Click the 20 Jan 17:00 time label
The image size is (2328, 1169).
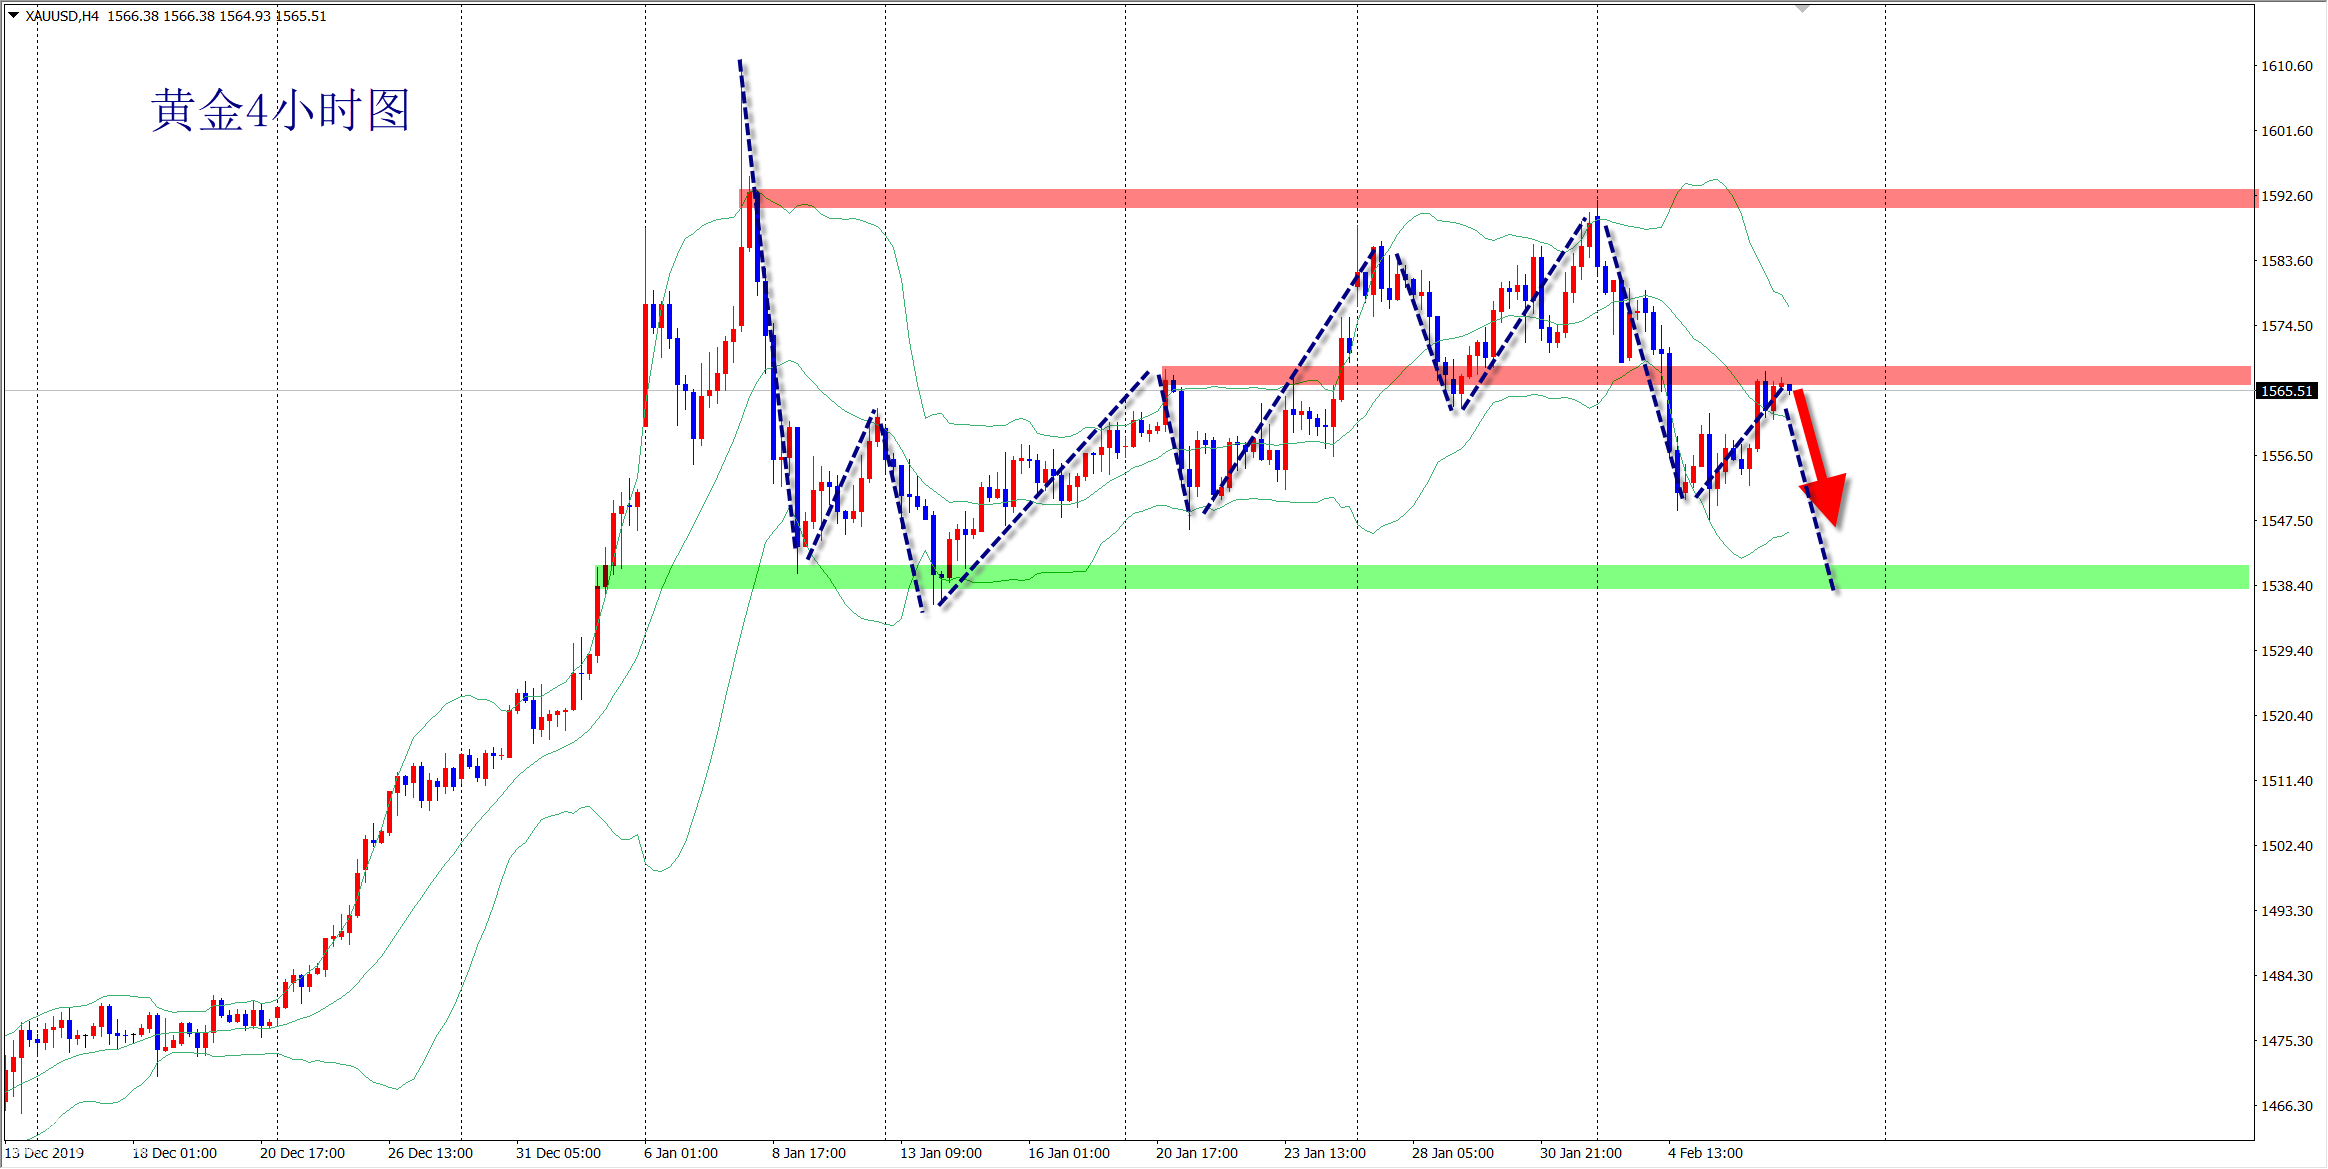click(1196, 1153)
